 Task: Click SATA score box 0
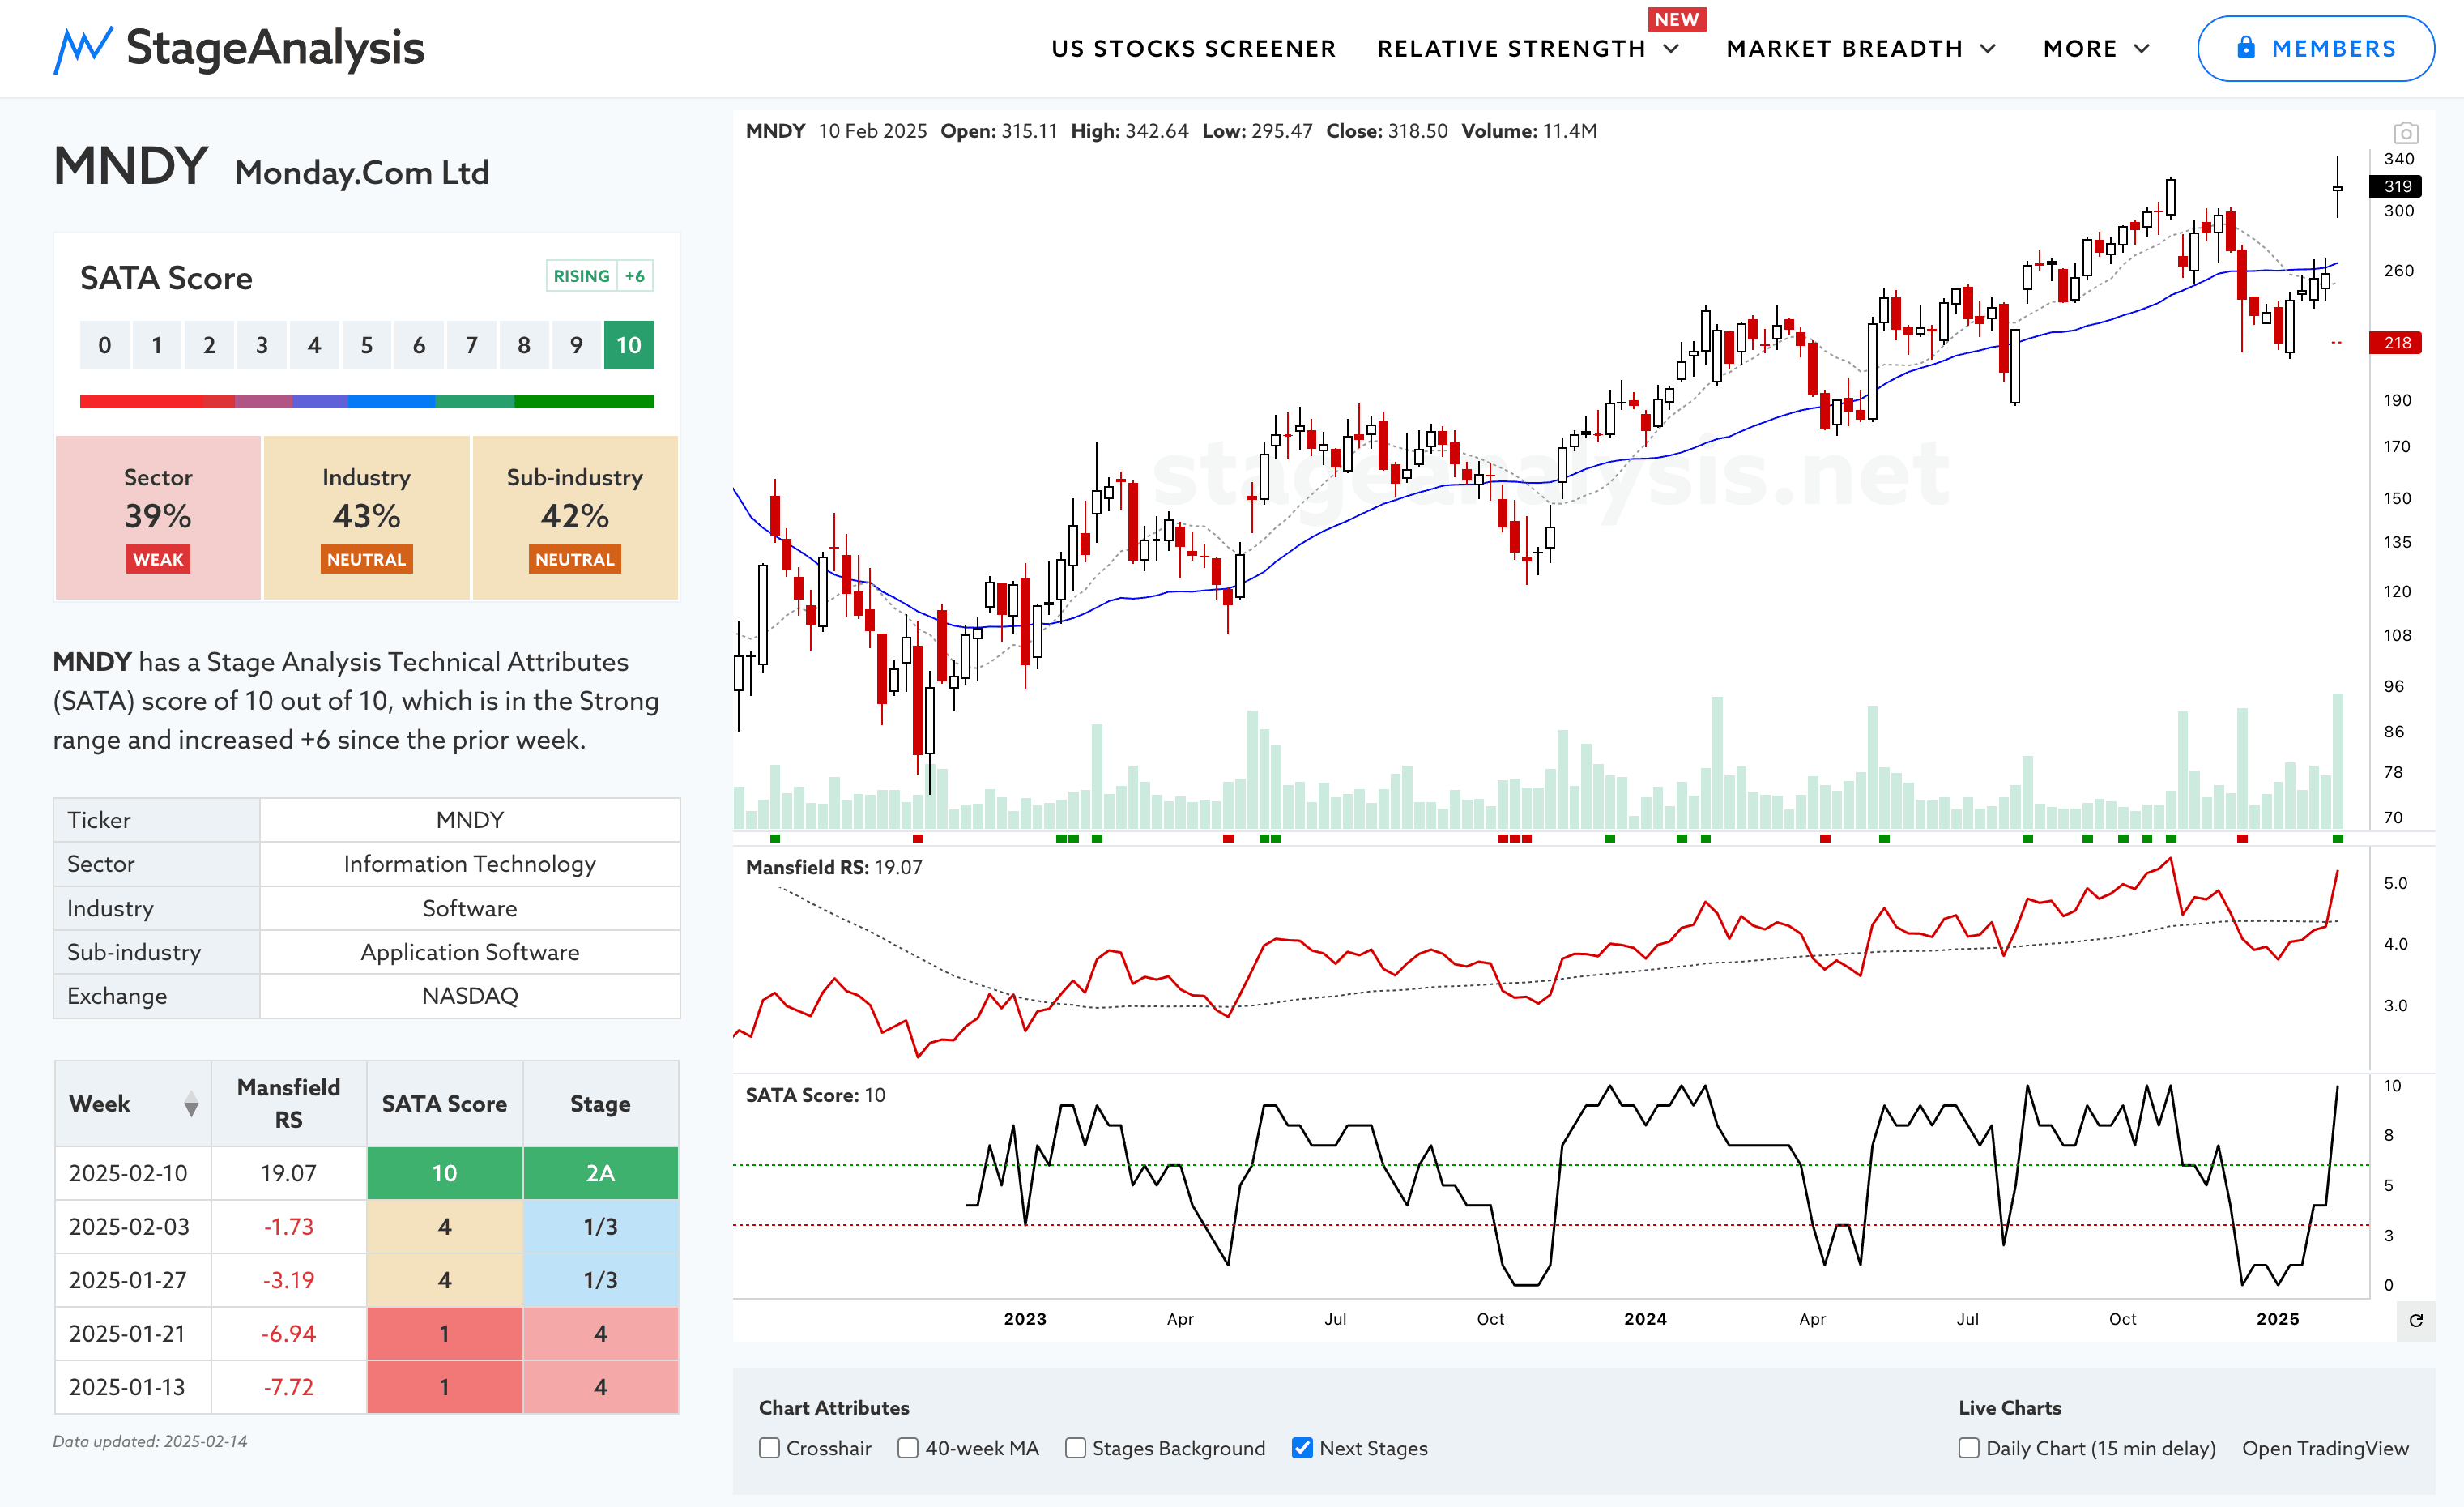[x=105, y=345]
